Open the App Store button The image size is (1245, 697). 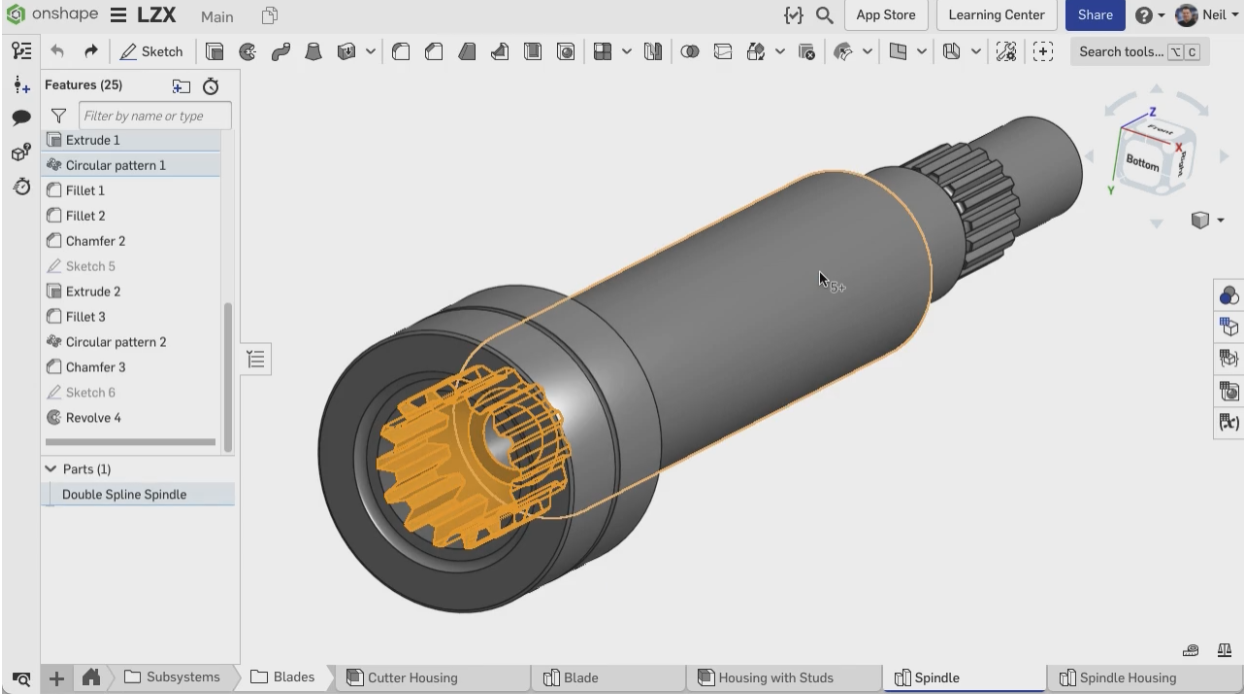point(886,15)
